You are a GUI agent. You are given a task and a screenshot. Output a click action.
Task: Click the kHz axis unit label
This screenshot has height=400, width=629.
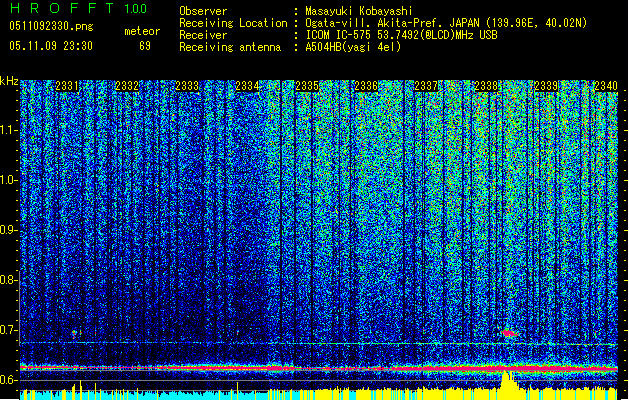pyautogui.click(x=9, y=81)
